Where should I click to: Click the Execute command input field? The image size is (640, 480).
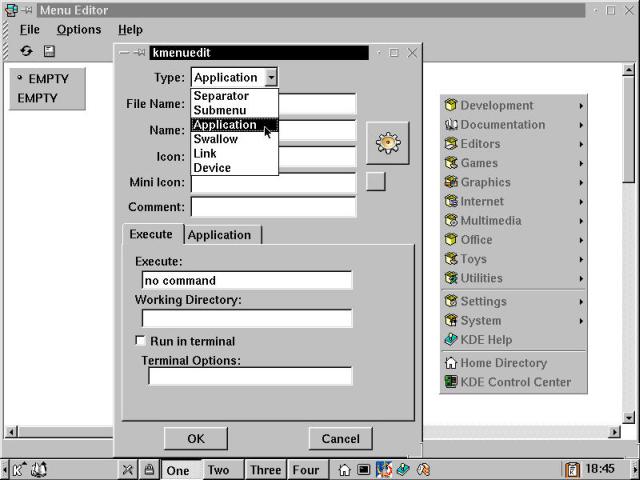pos(247,280)
